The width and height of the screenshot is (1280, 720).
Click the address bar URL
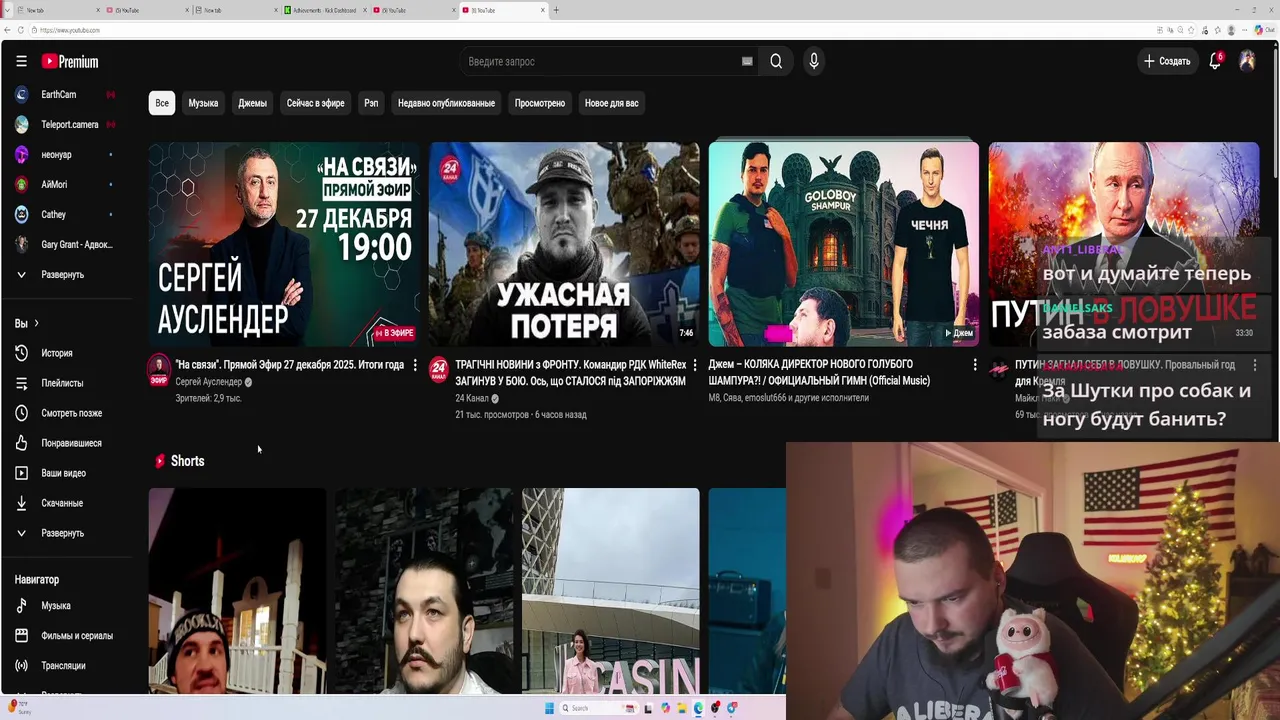click(70, 30)
